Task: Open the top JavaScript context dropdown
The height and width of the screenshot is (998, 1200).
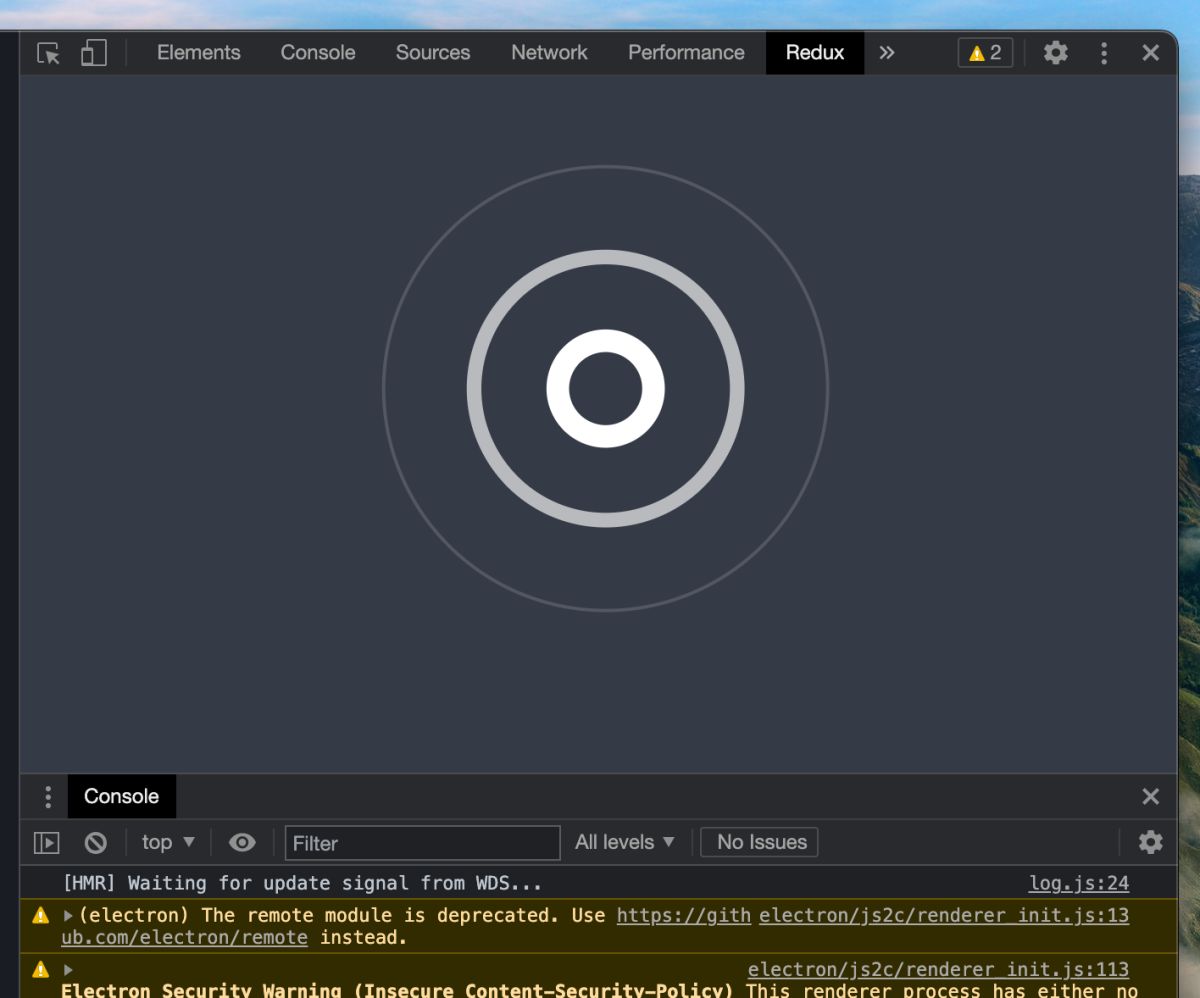Action: (x=168, y=842)
